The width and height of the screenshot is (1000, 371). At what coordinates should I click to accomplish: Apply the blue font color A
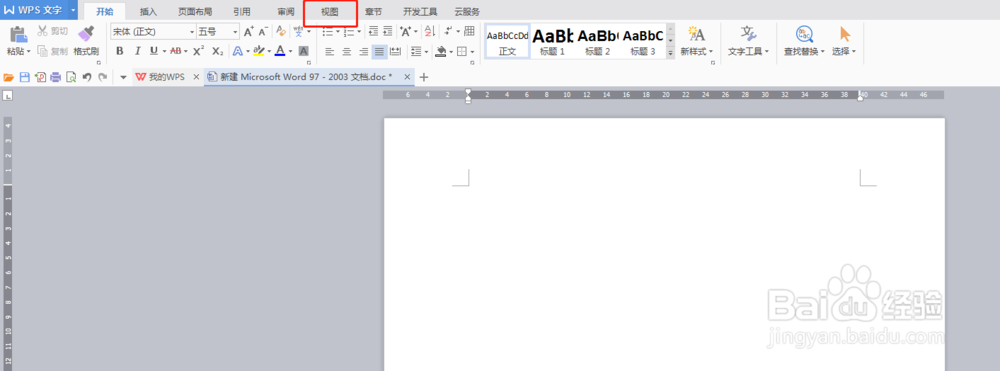(279, 51)
